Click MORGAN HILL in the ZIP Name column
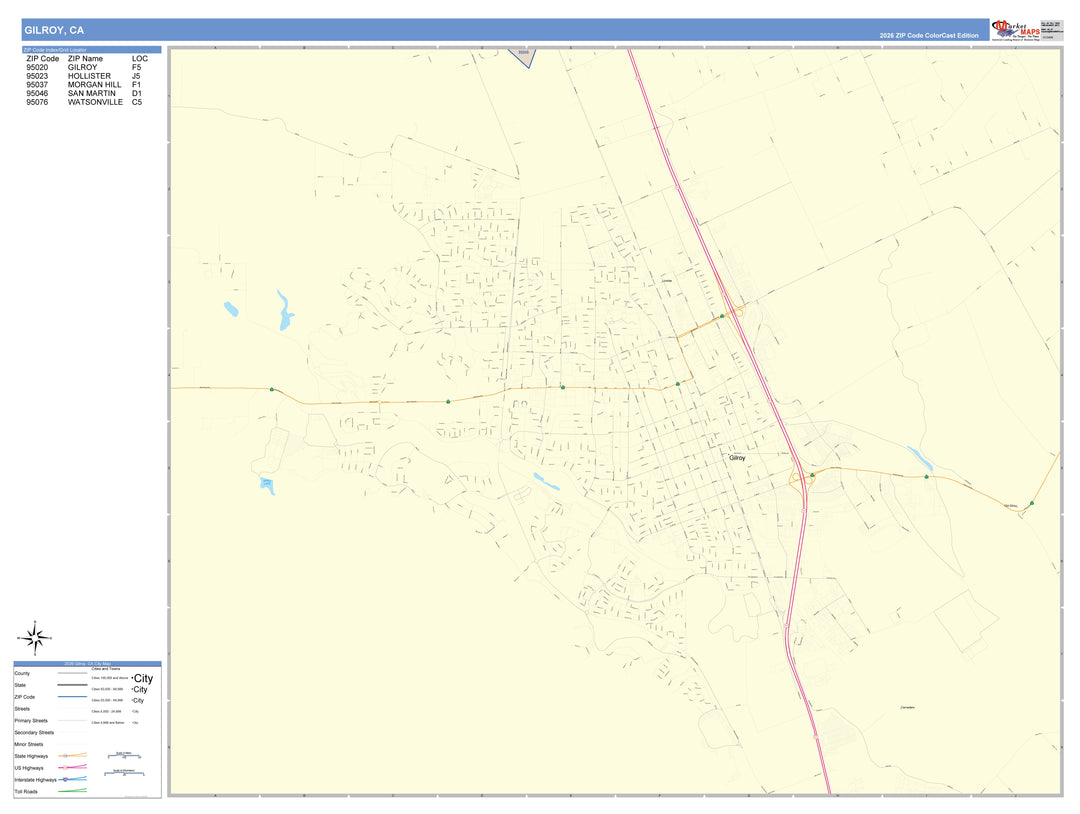This screenshot has height=814, width=1080. [x=94, y=85]
